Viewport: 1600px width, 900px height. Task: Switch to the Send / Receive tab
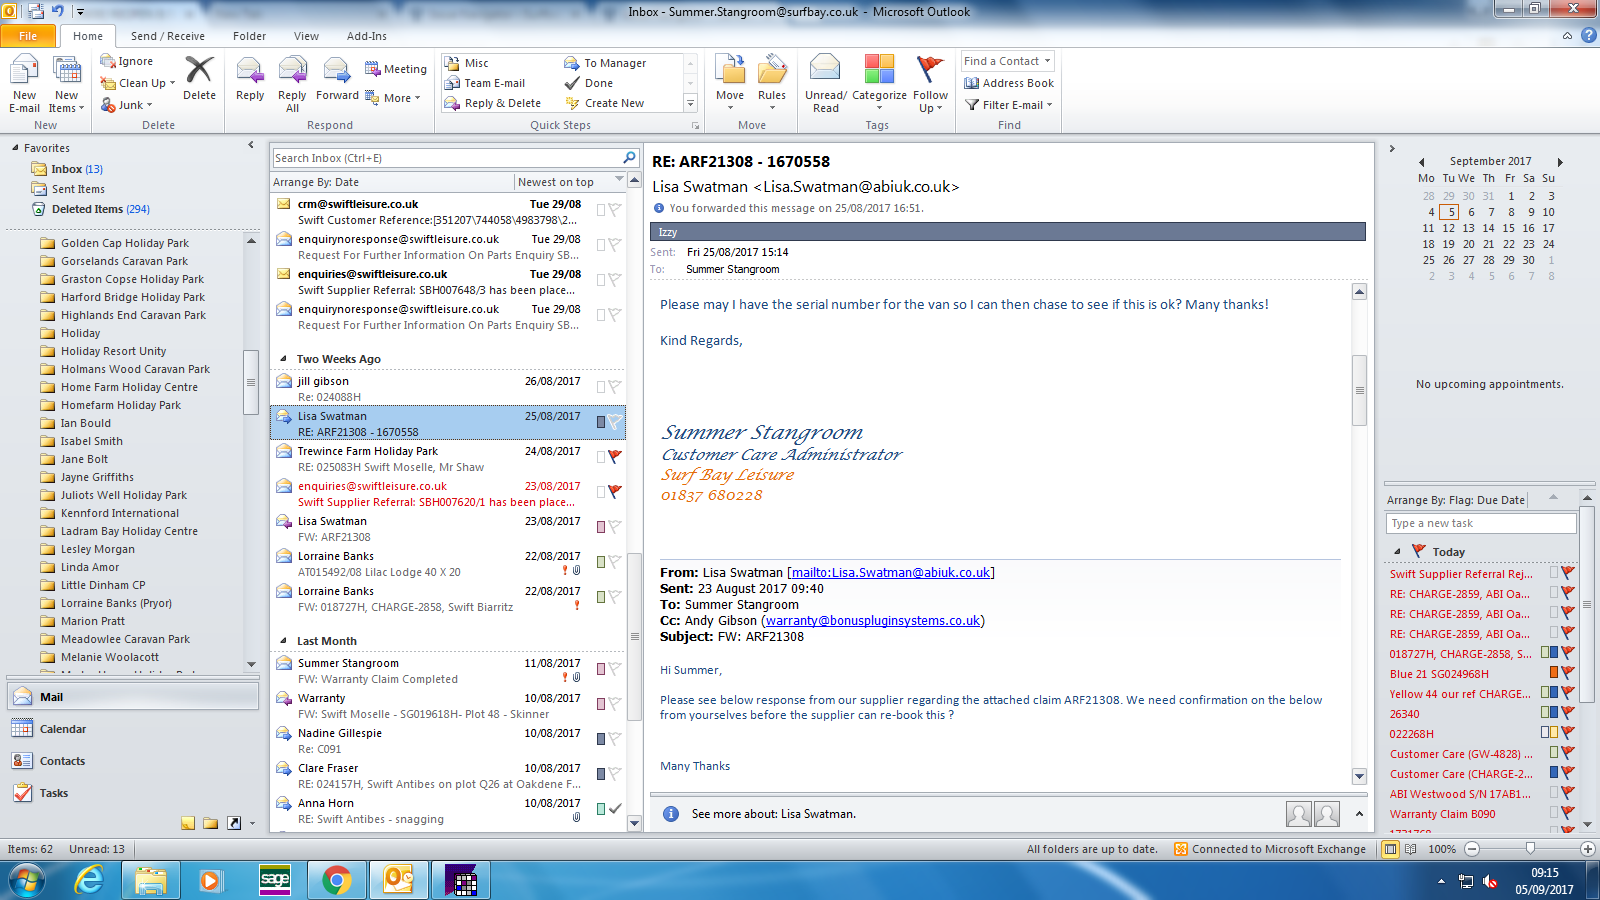coord(168,36)
